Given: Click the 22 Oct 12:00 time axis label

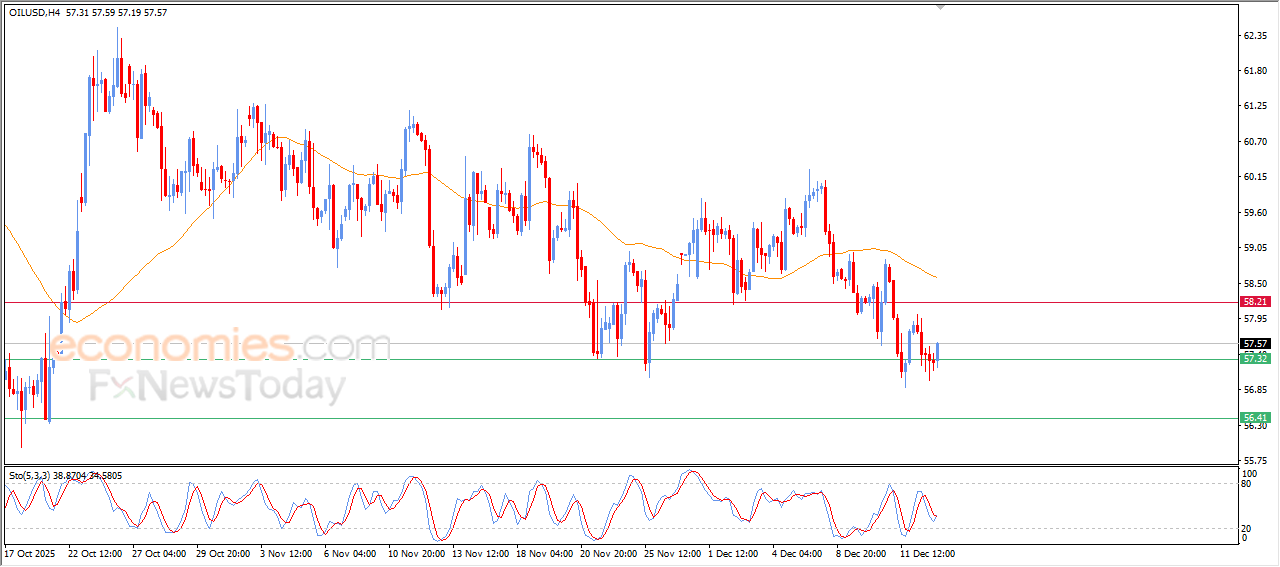Looking at the screenshot, I should 96,552.
